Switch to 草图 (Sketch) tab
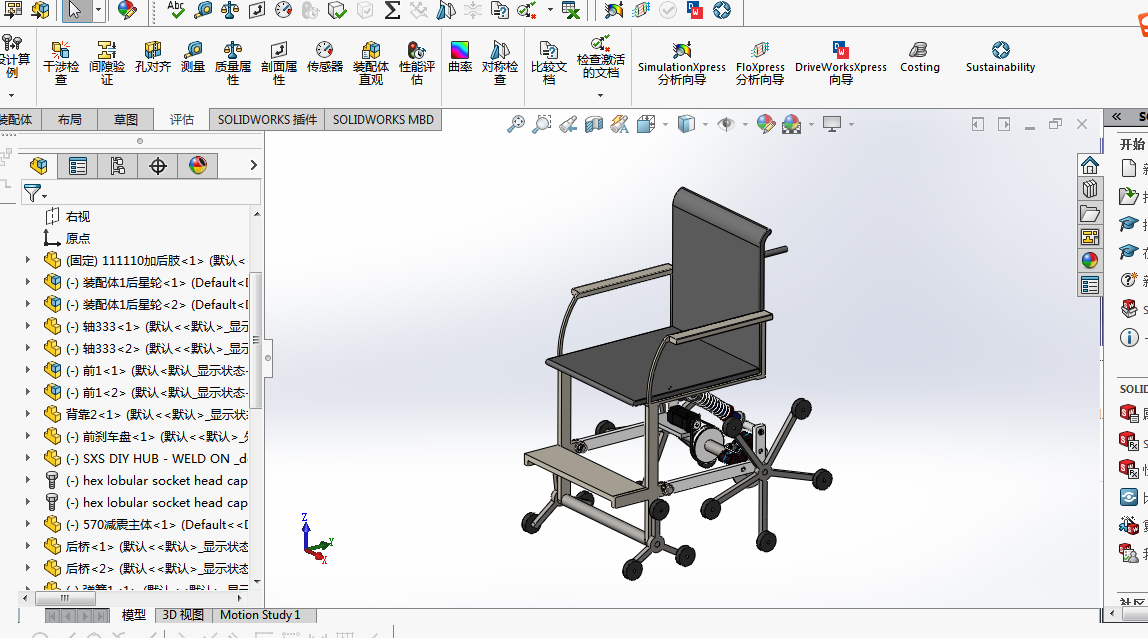Viewport: 1148px width, 638px height. pos(126,119)
